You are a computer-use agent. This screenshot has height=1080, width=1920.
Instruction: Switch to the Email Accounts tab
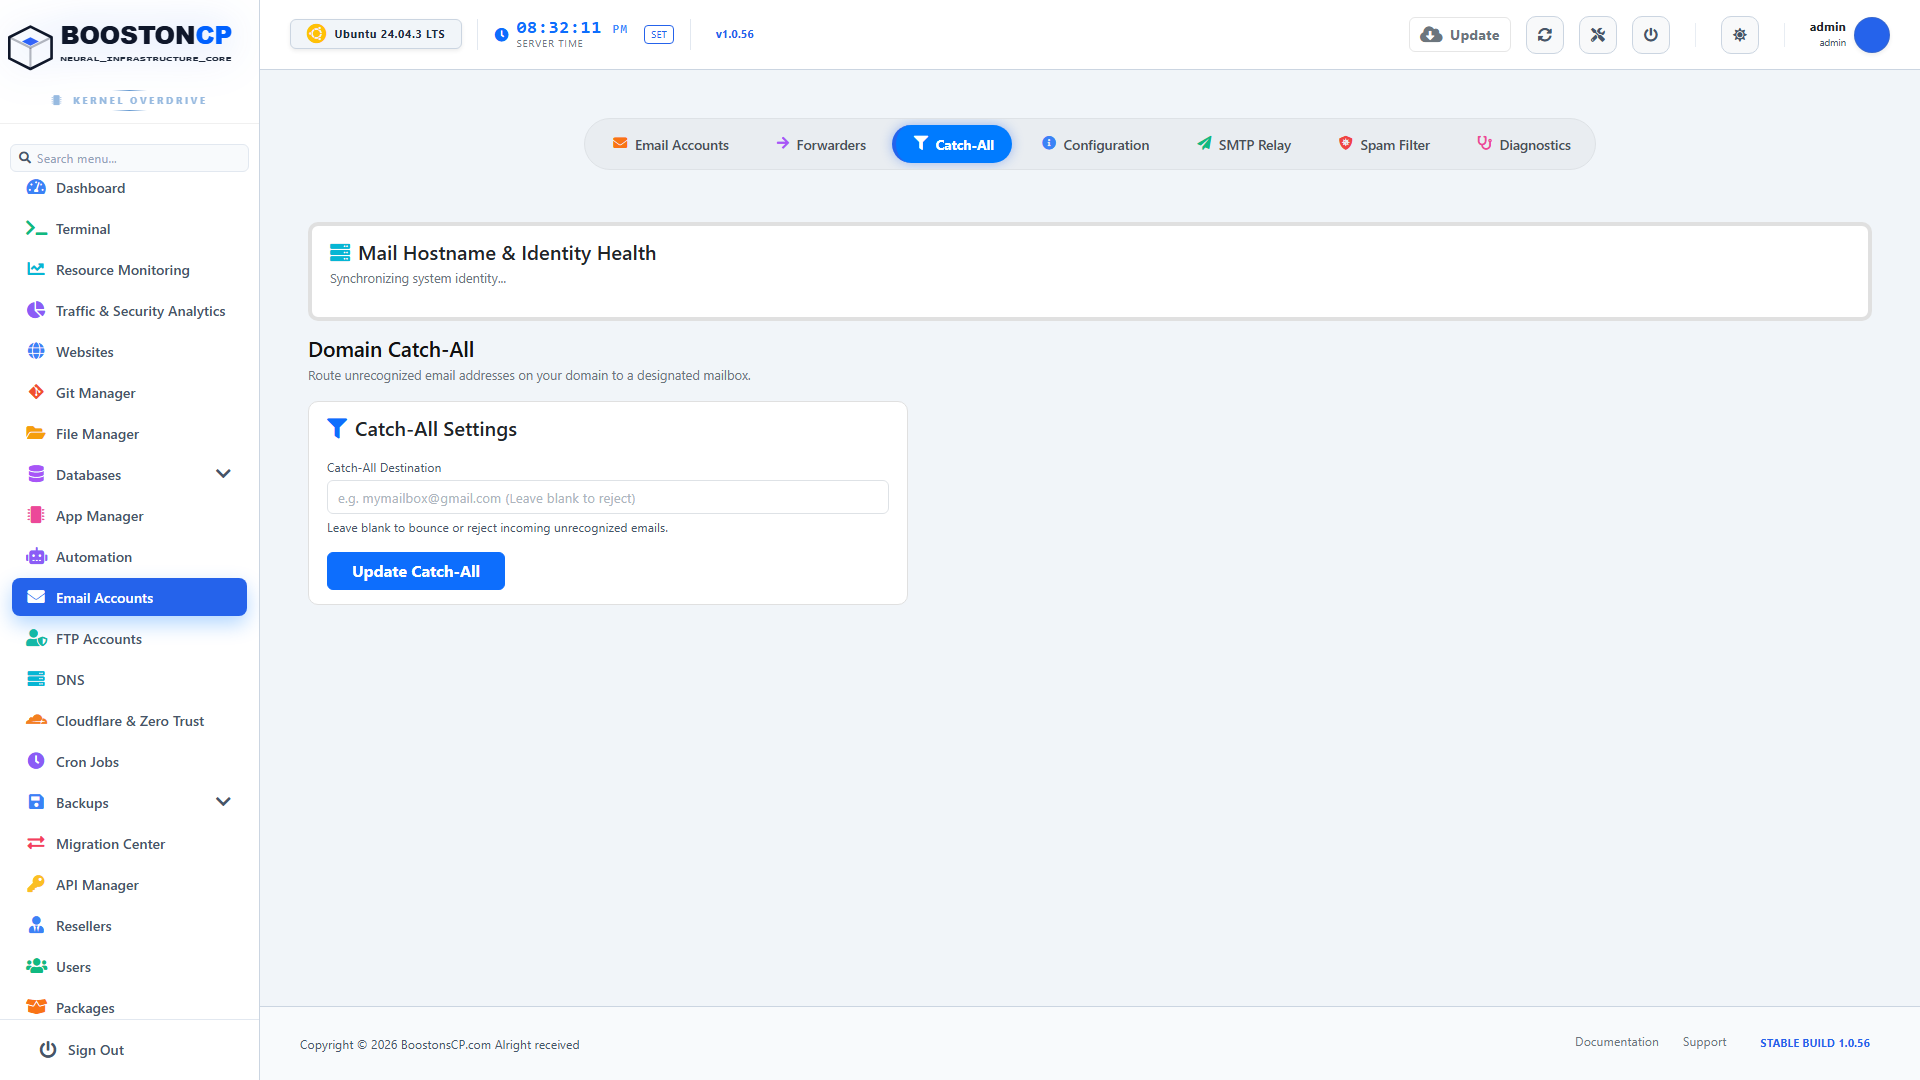point(671,145)
